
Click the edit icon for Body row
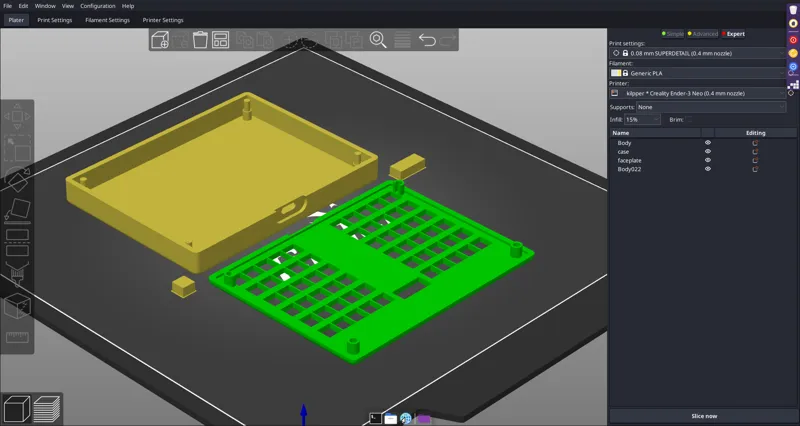click(x=755, y=143)
